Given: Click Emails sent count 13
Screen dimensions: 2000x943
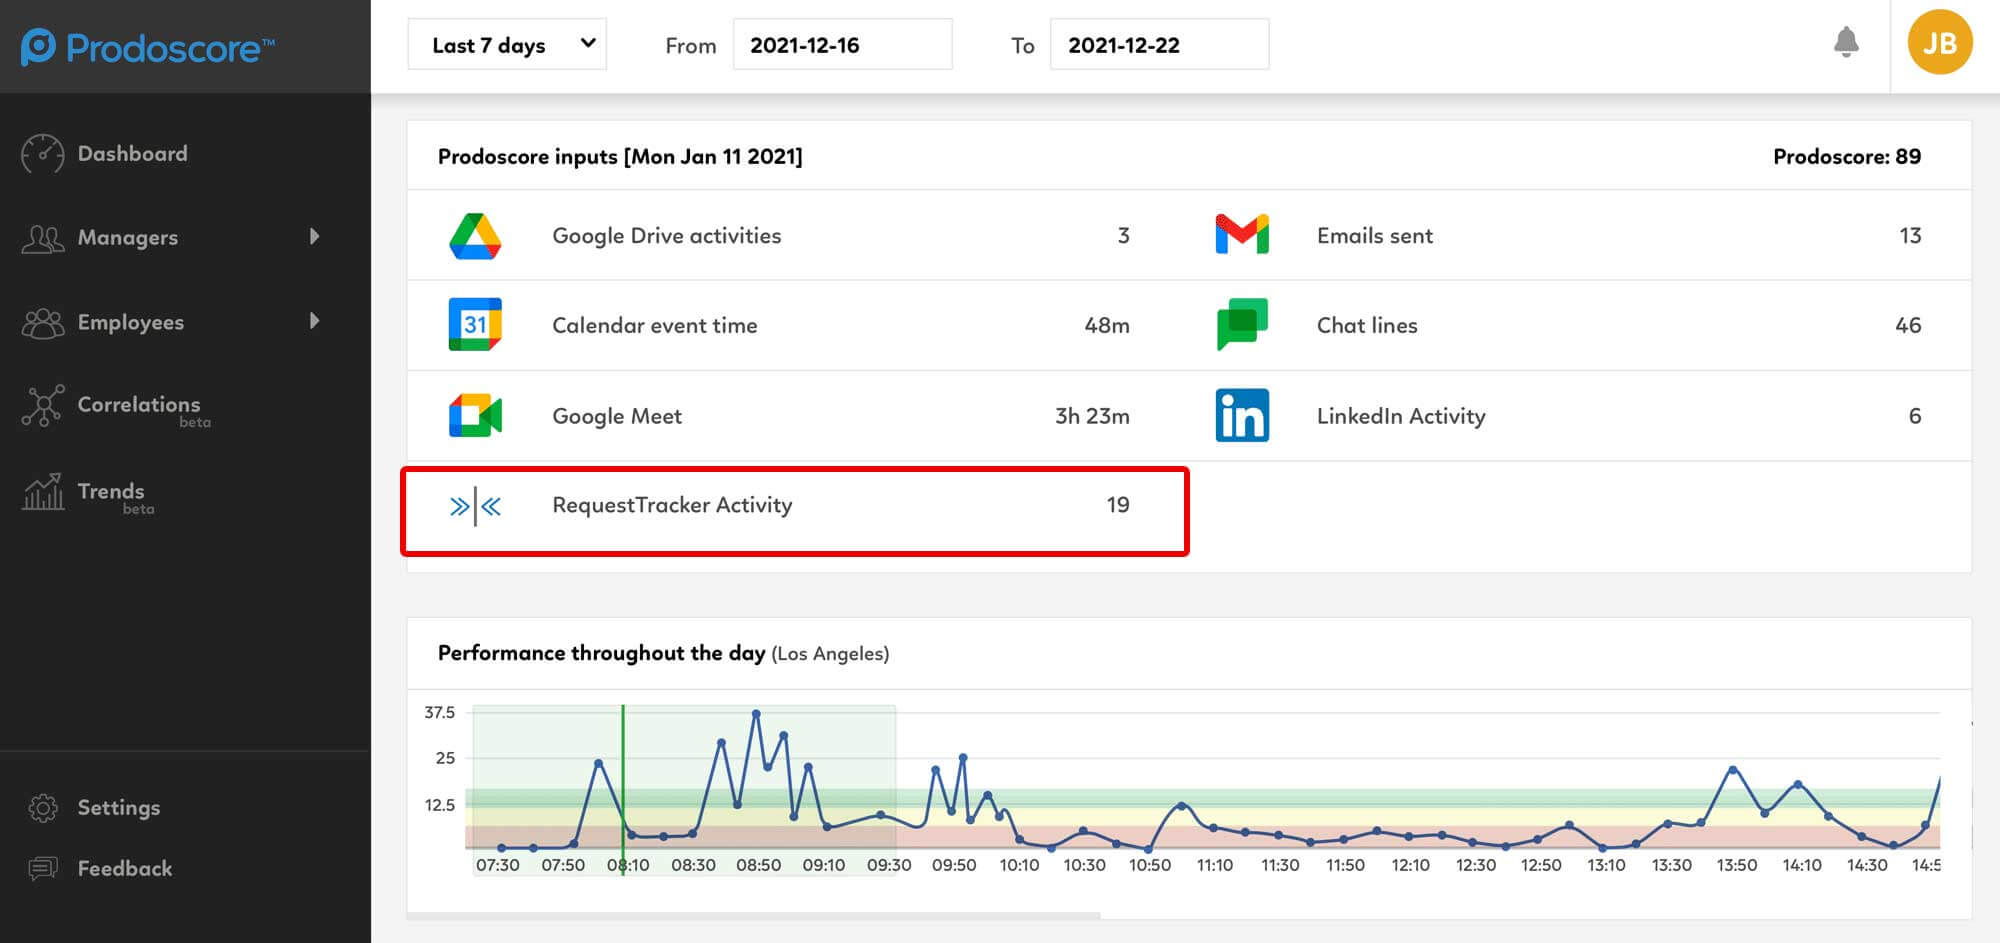Looking at the screenshot, I should click(x=1910, y=235).
